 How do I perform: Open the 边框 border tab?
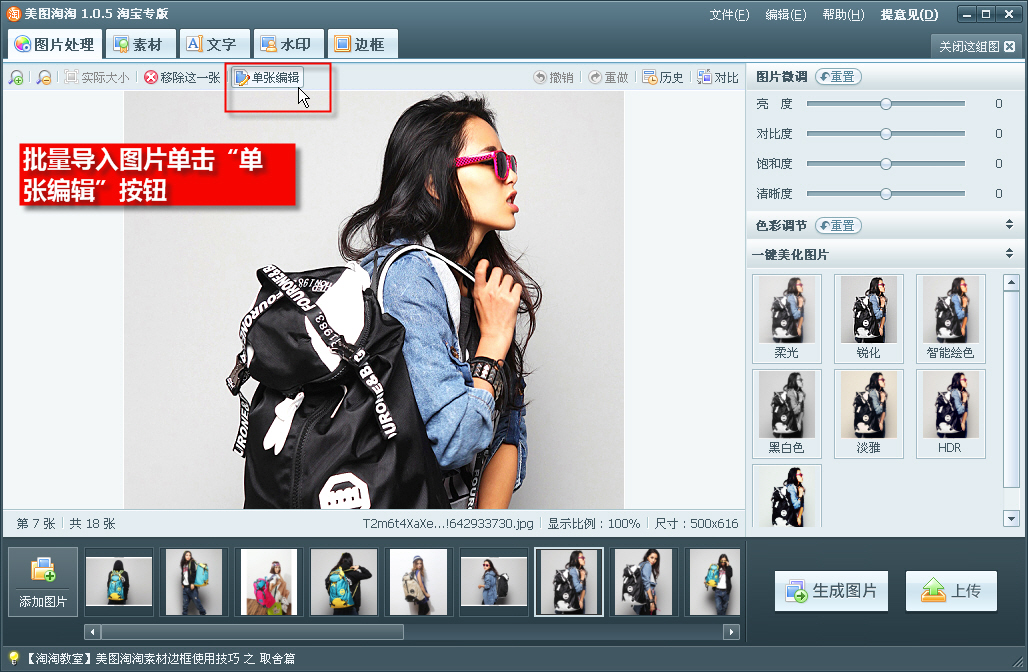coord(361,44)
